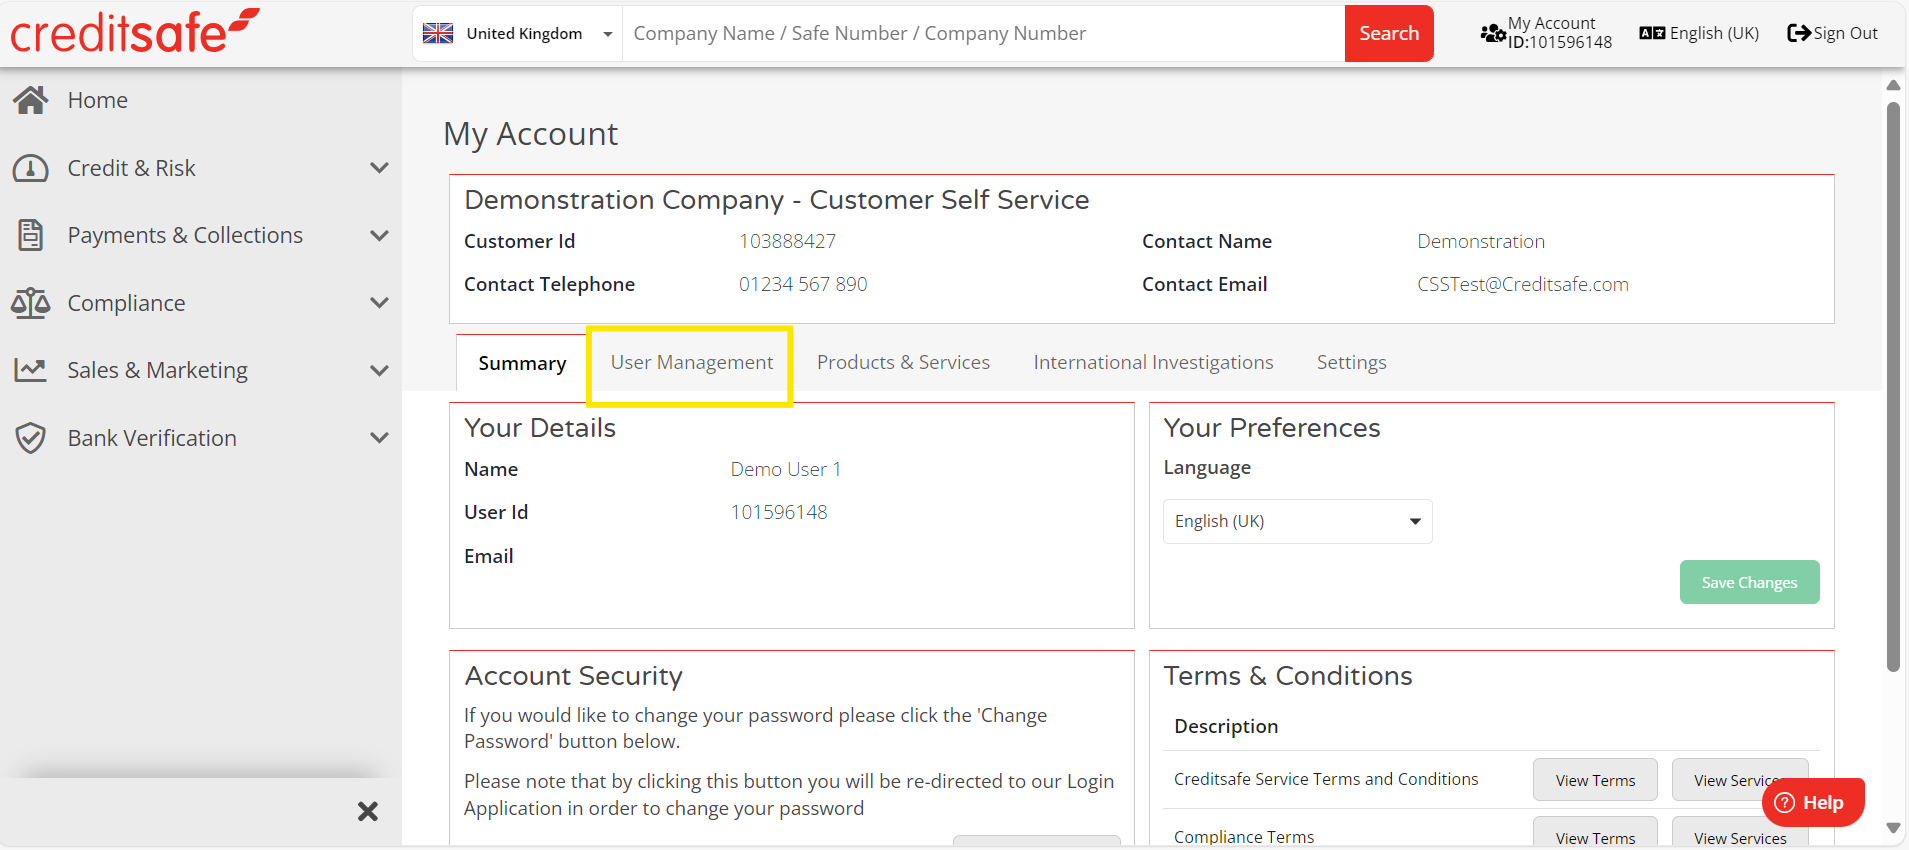Click the Payments & Collections document icon
This screenshot has width=1909, height=850.
click(31, 235)
